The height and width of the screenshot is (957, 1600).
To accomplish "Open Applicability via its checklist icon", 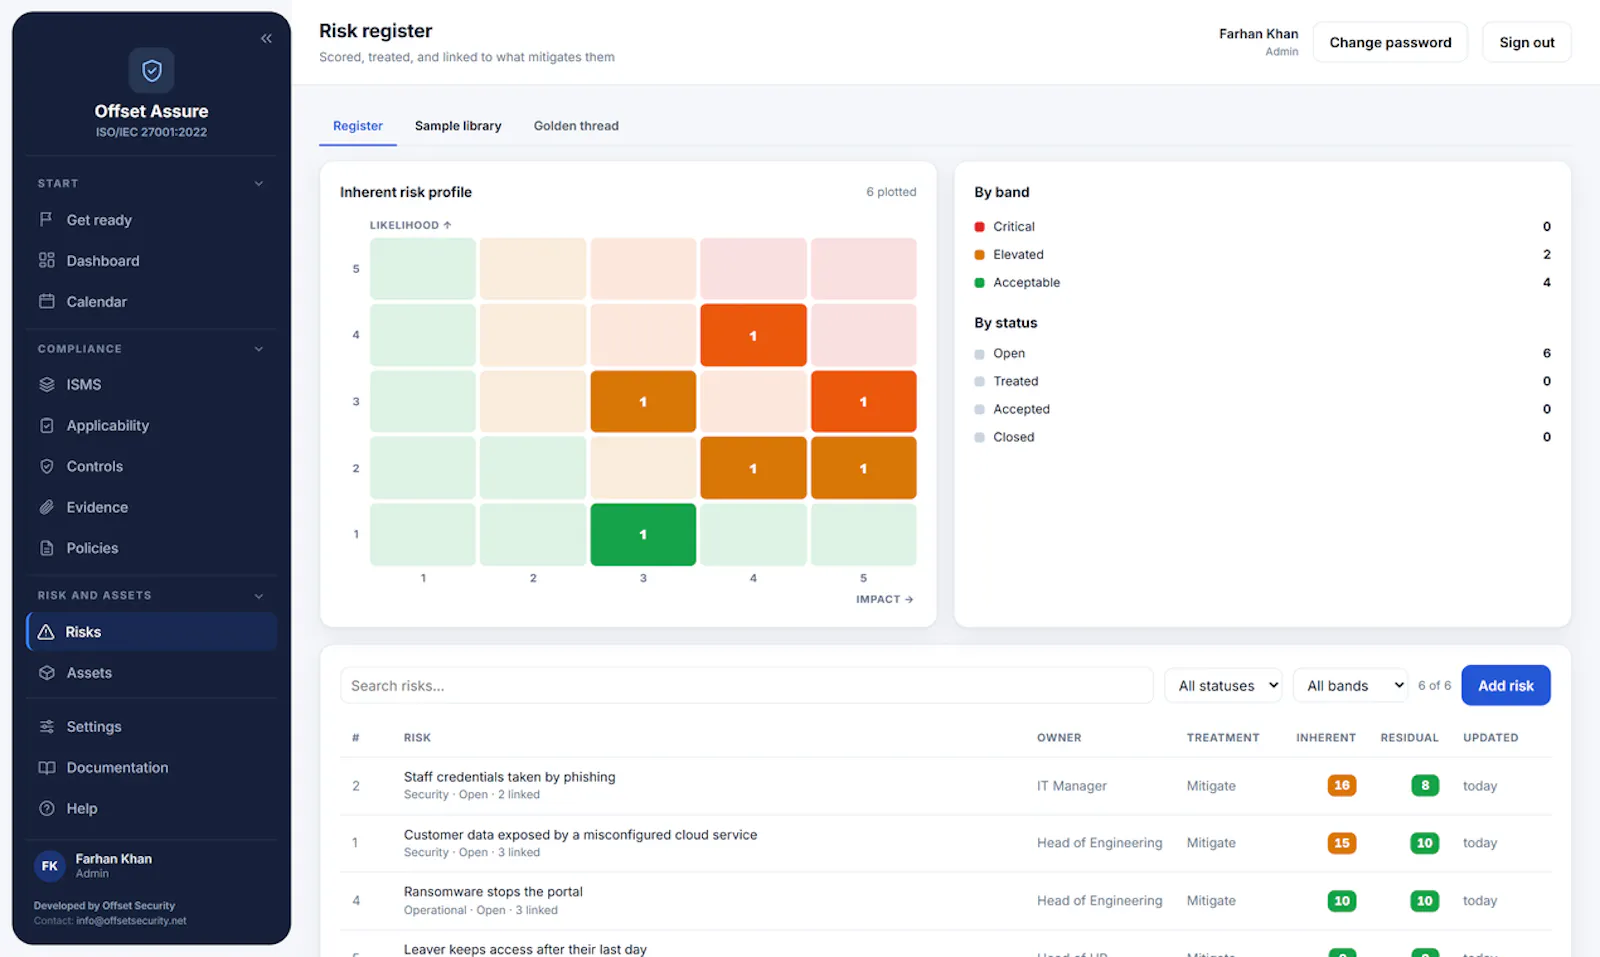I will click(46, 425).
